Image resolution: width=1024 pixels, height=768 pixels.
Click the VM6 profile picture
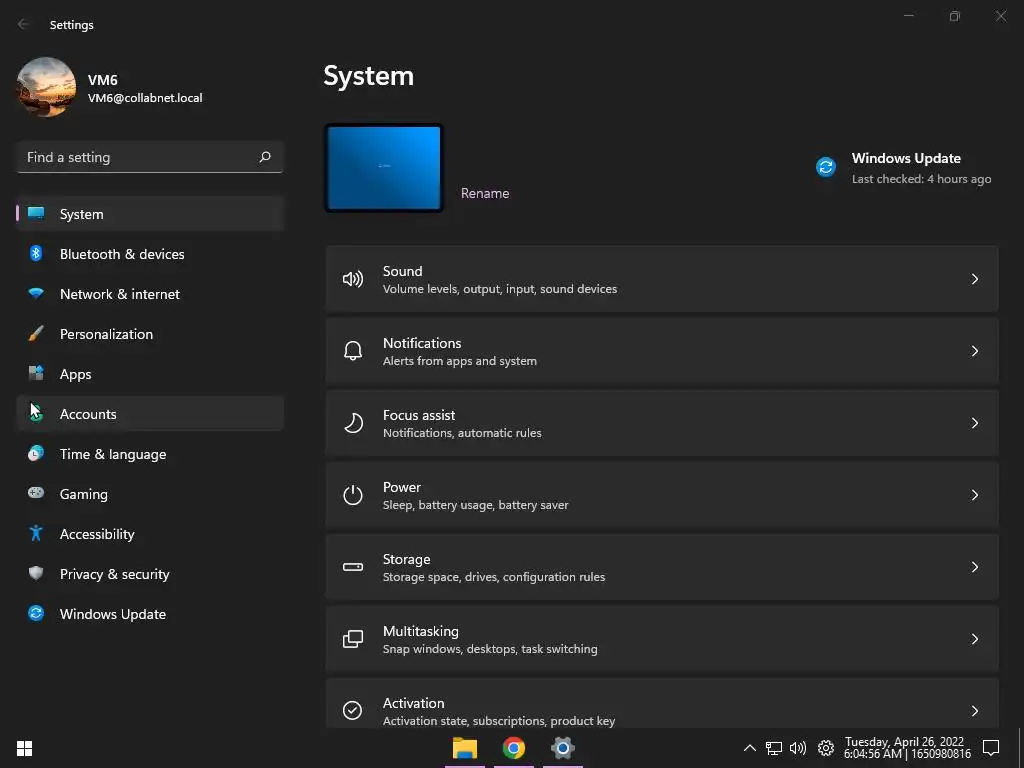tap(46, 87)
